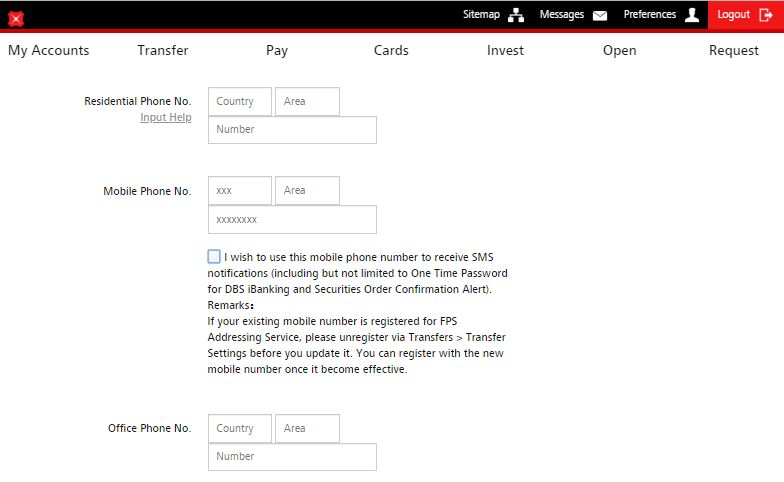This screenshot has height=482, width=784.
Task: Click the DBS logo icon
Action: pyautogui.click(x=15, y=18)
